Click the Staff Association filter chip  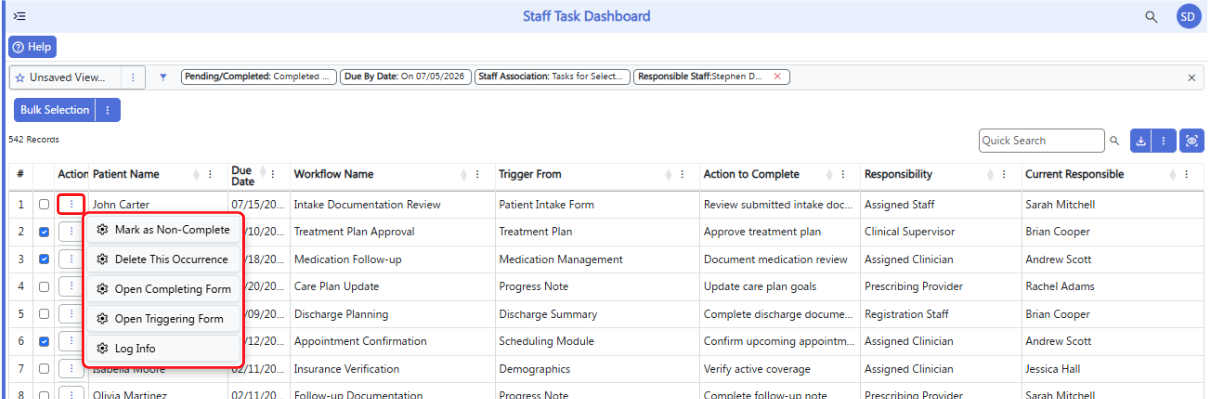[552, 77]
